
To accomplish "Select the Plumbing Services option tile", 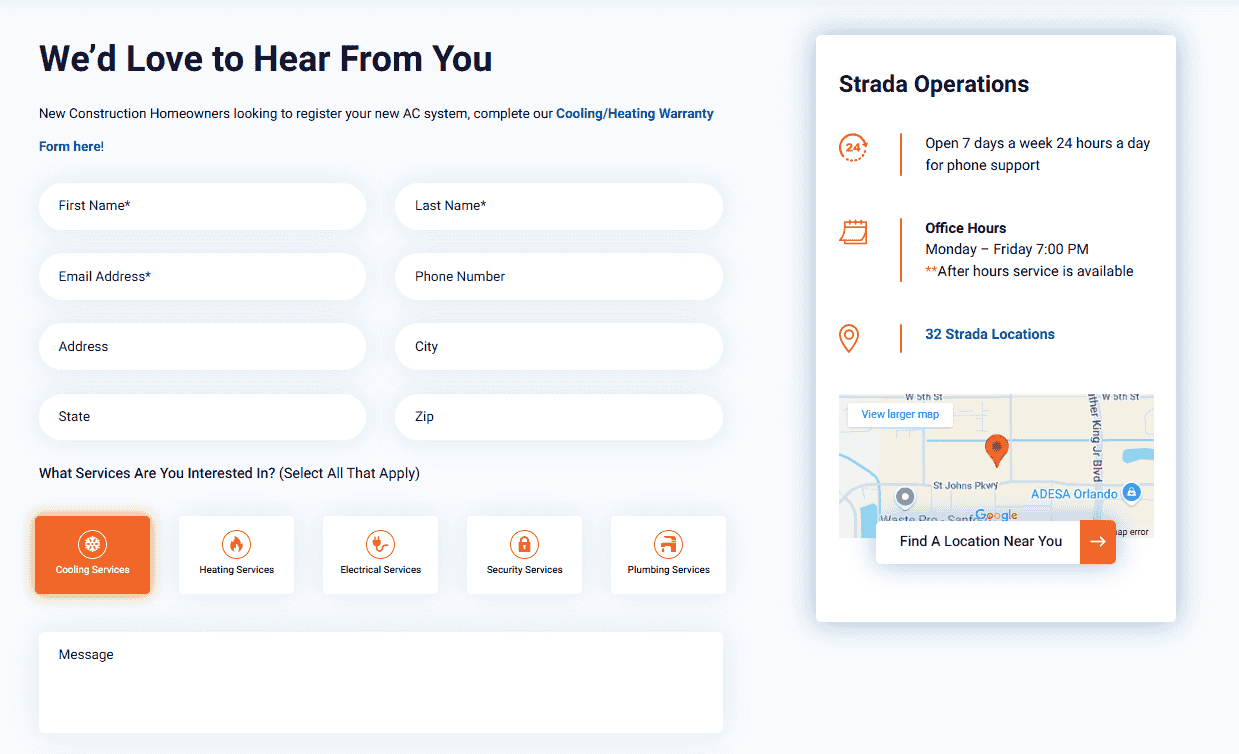I will (x=668, y=556).
